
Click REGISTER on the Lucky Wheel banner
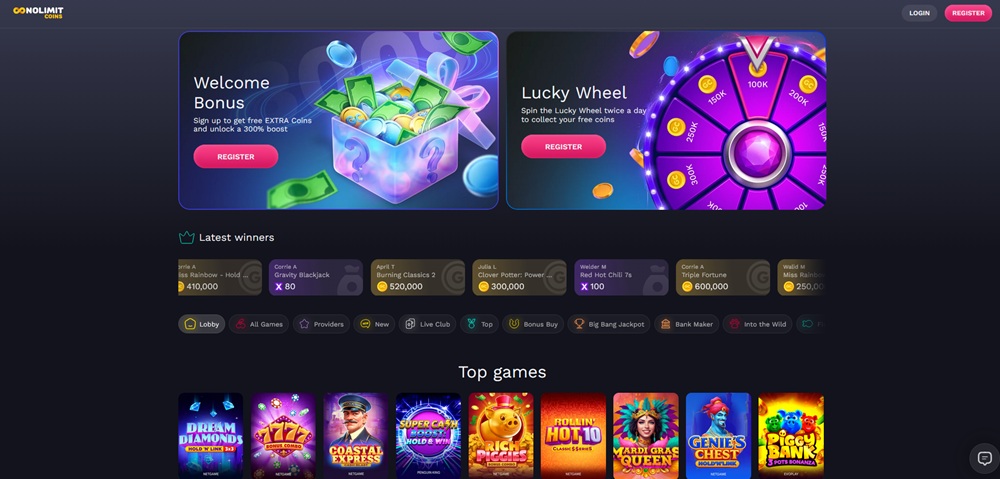click(x=563, y=147)
